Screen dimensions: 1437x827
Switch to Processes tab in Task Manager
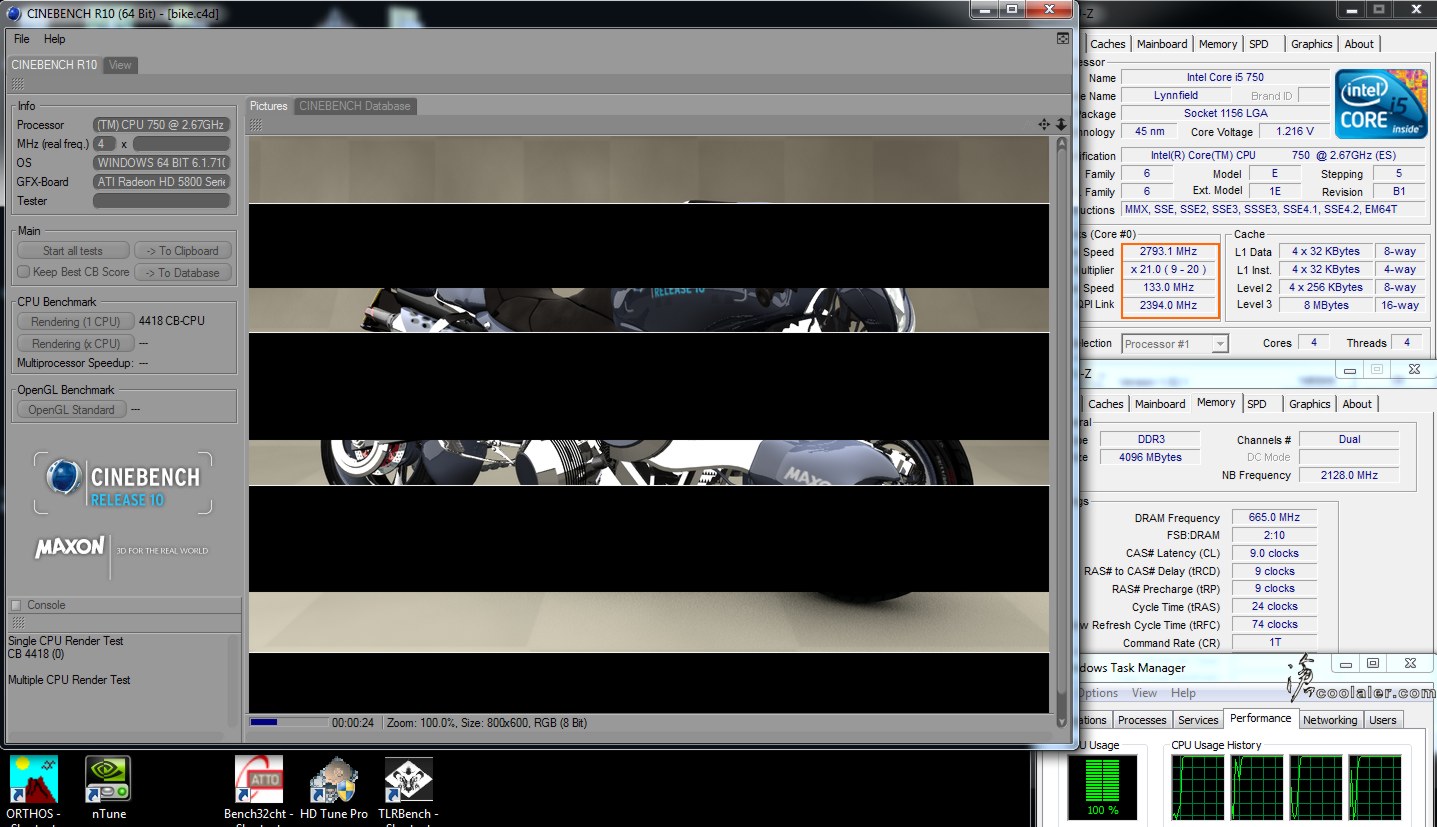pyautogui.click(x=1142, y=720)
